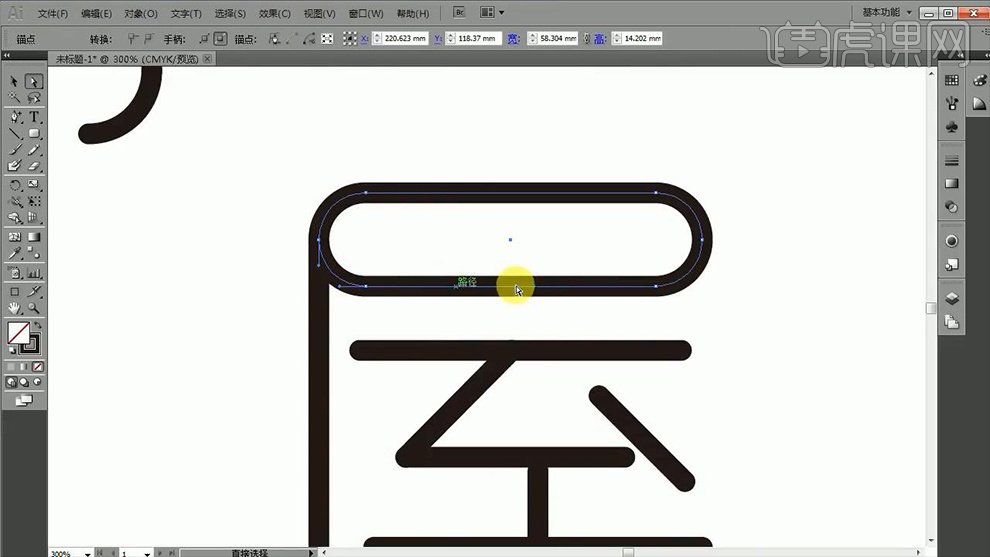
Task: Open the Layers panel icon in right dock
Action: click(952, 298)
